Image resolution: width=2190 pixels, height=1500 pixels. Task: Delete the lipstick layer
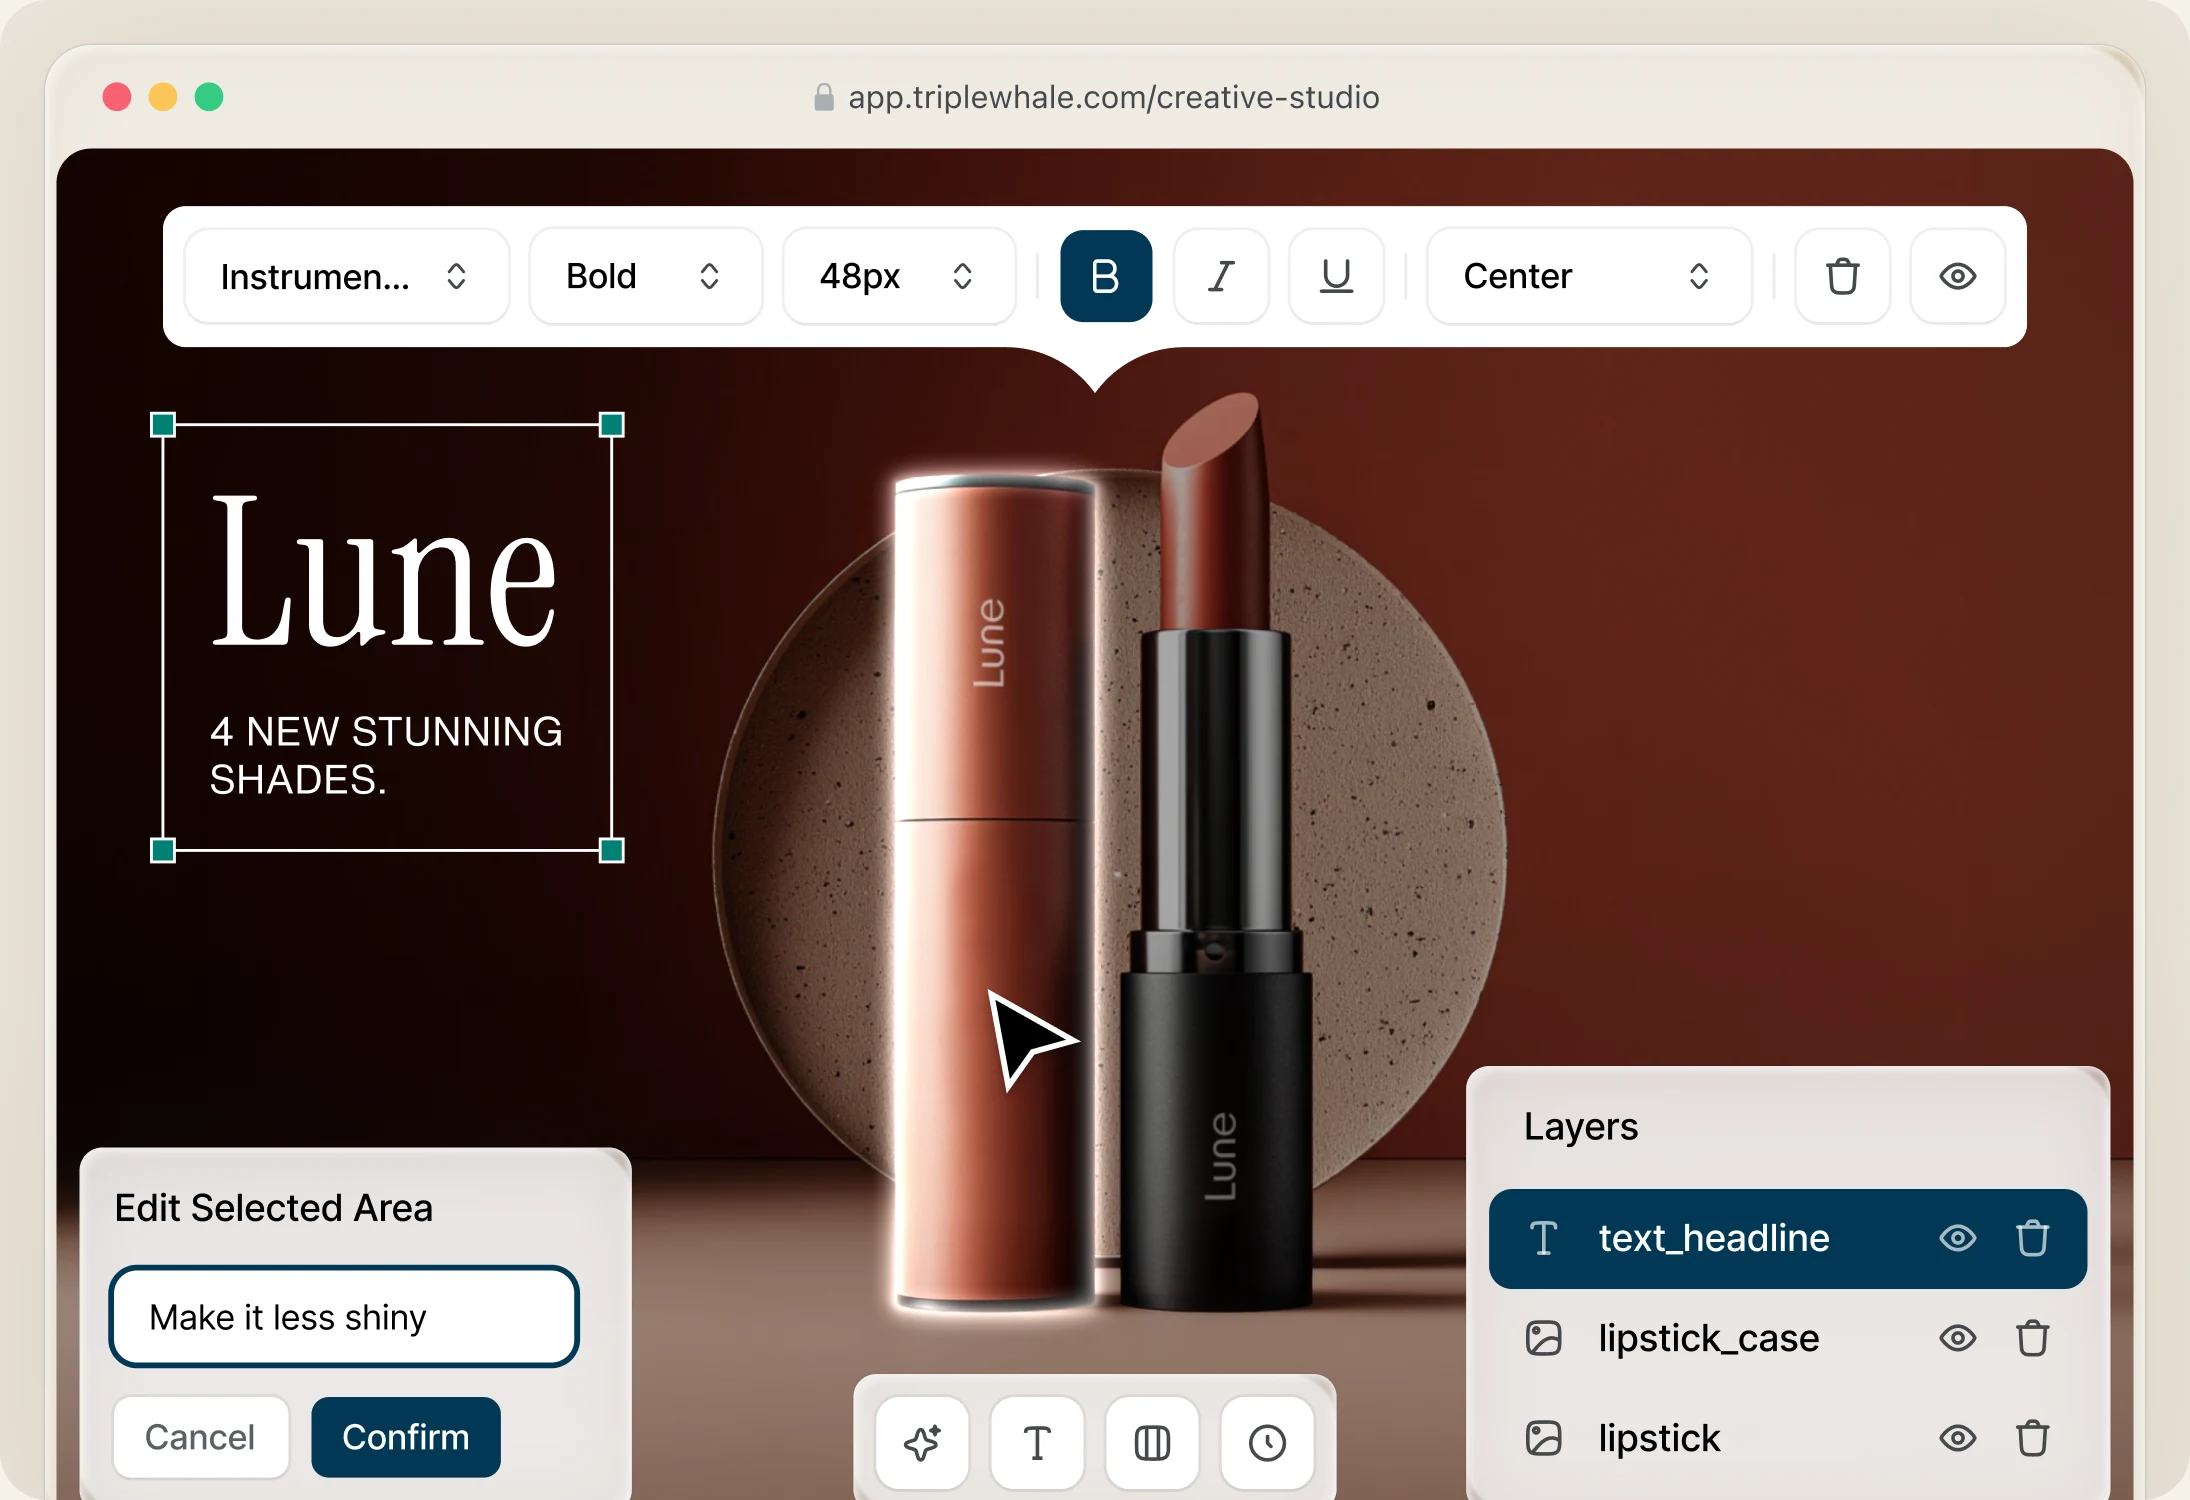[2032, 1438]
